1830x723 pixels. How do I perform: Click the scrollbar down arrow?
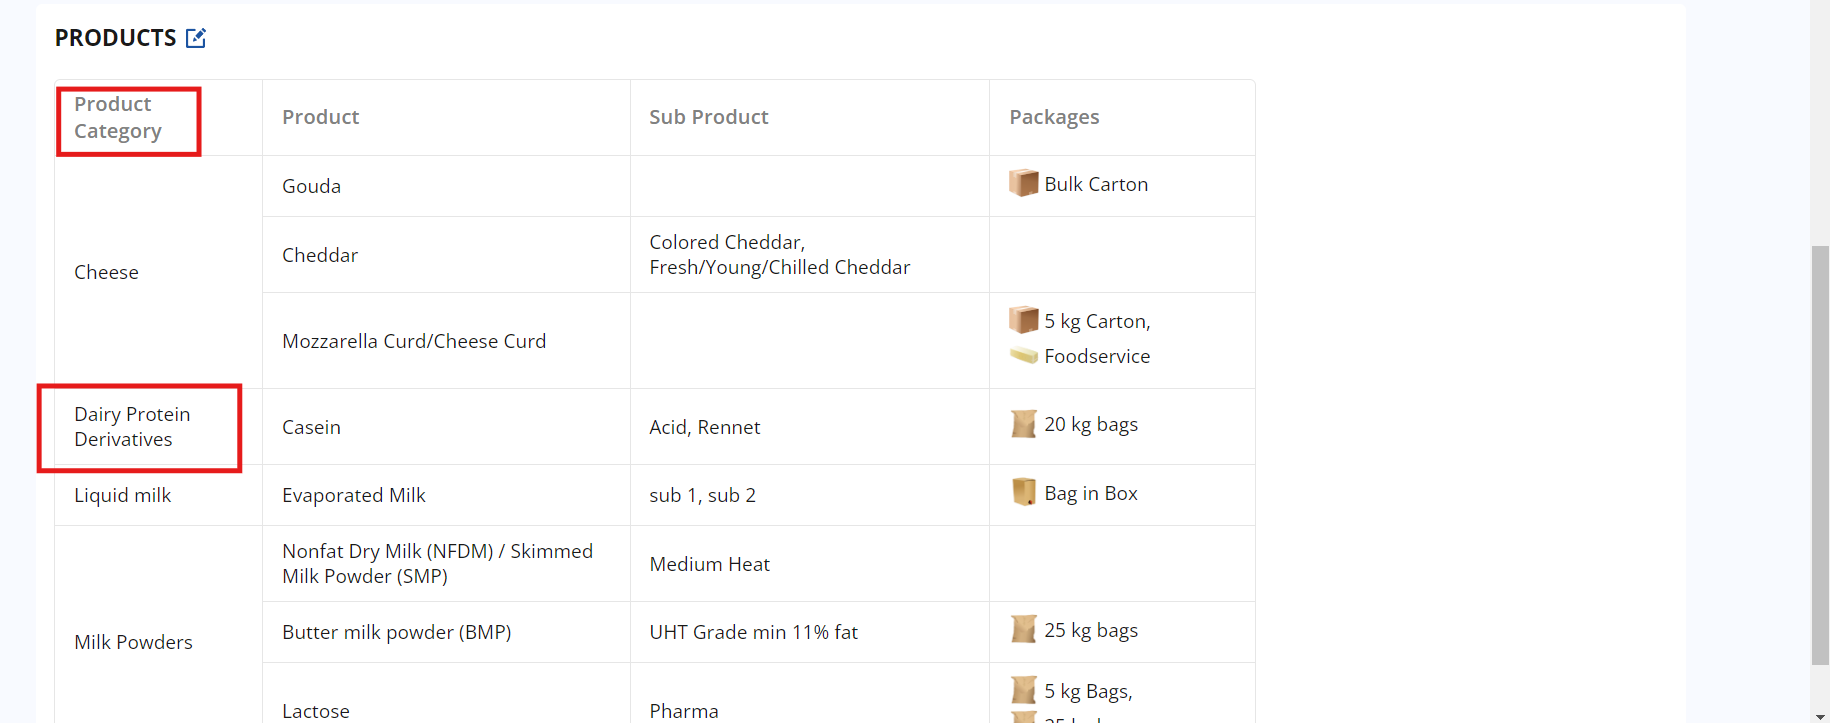1820,716
